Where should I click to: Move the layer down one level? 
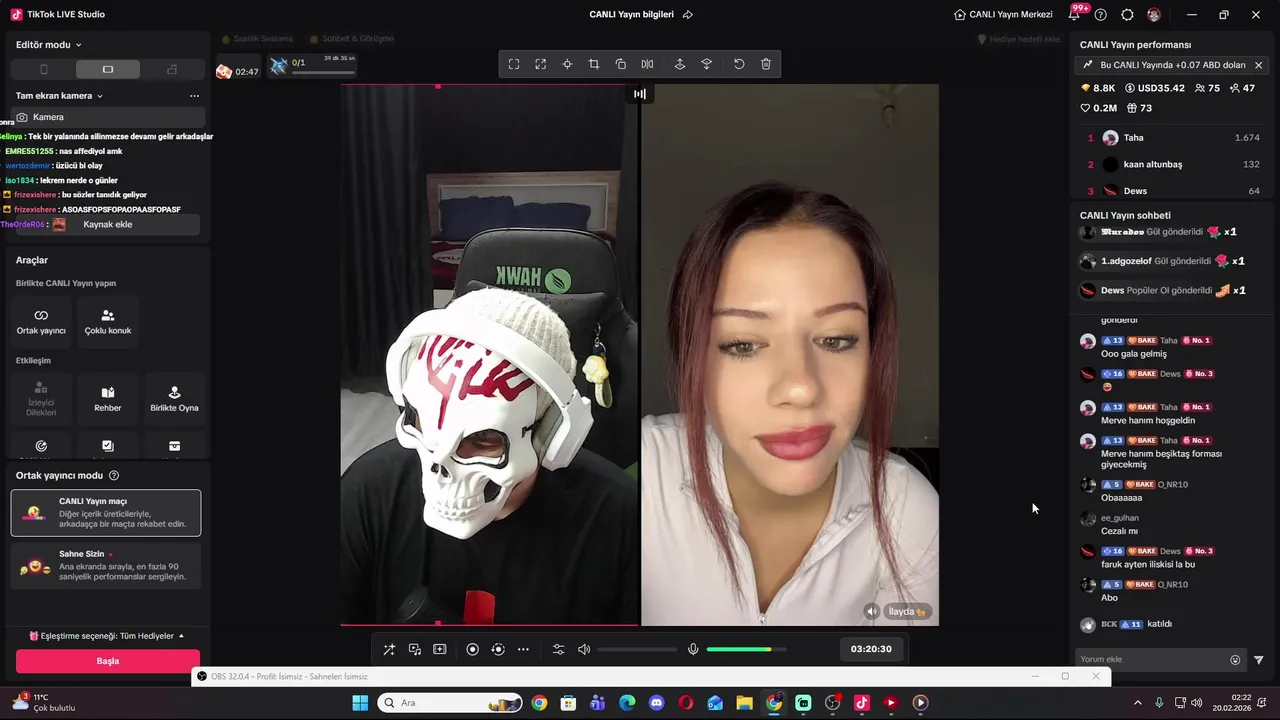coord(706,64)
